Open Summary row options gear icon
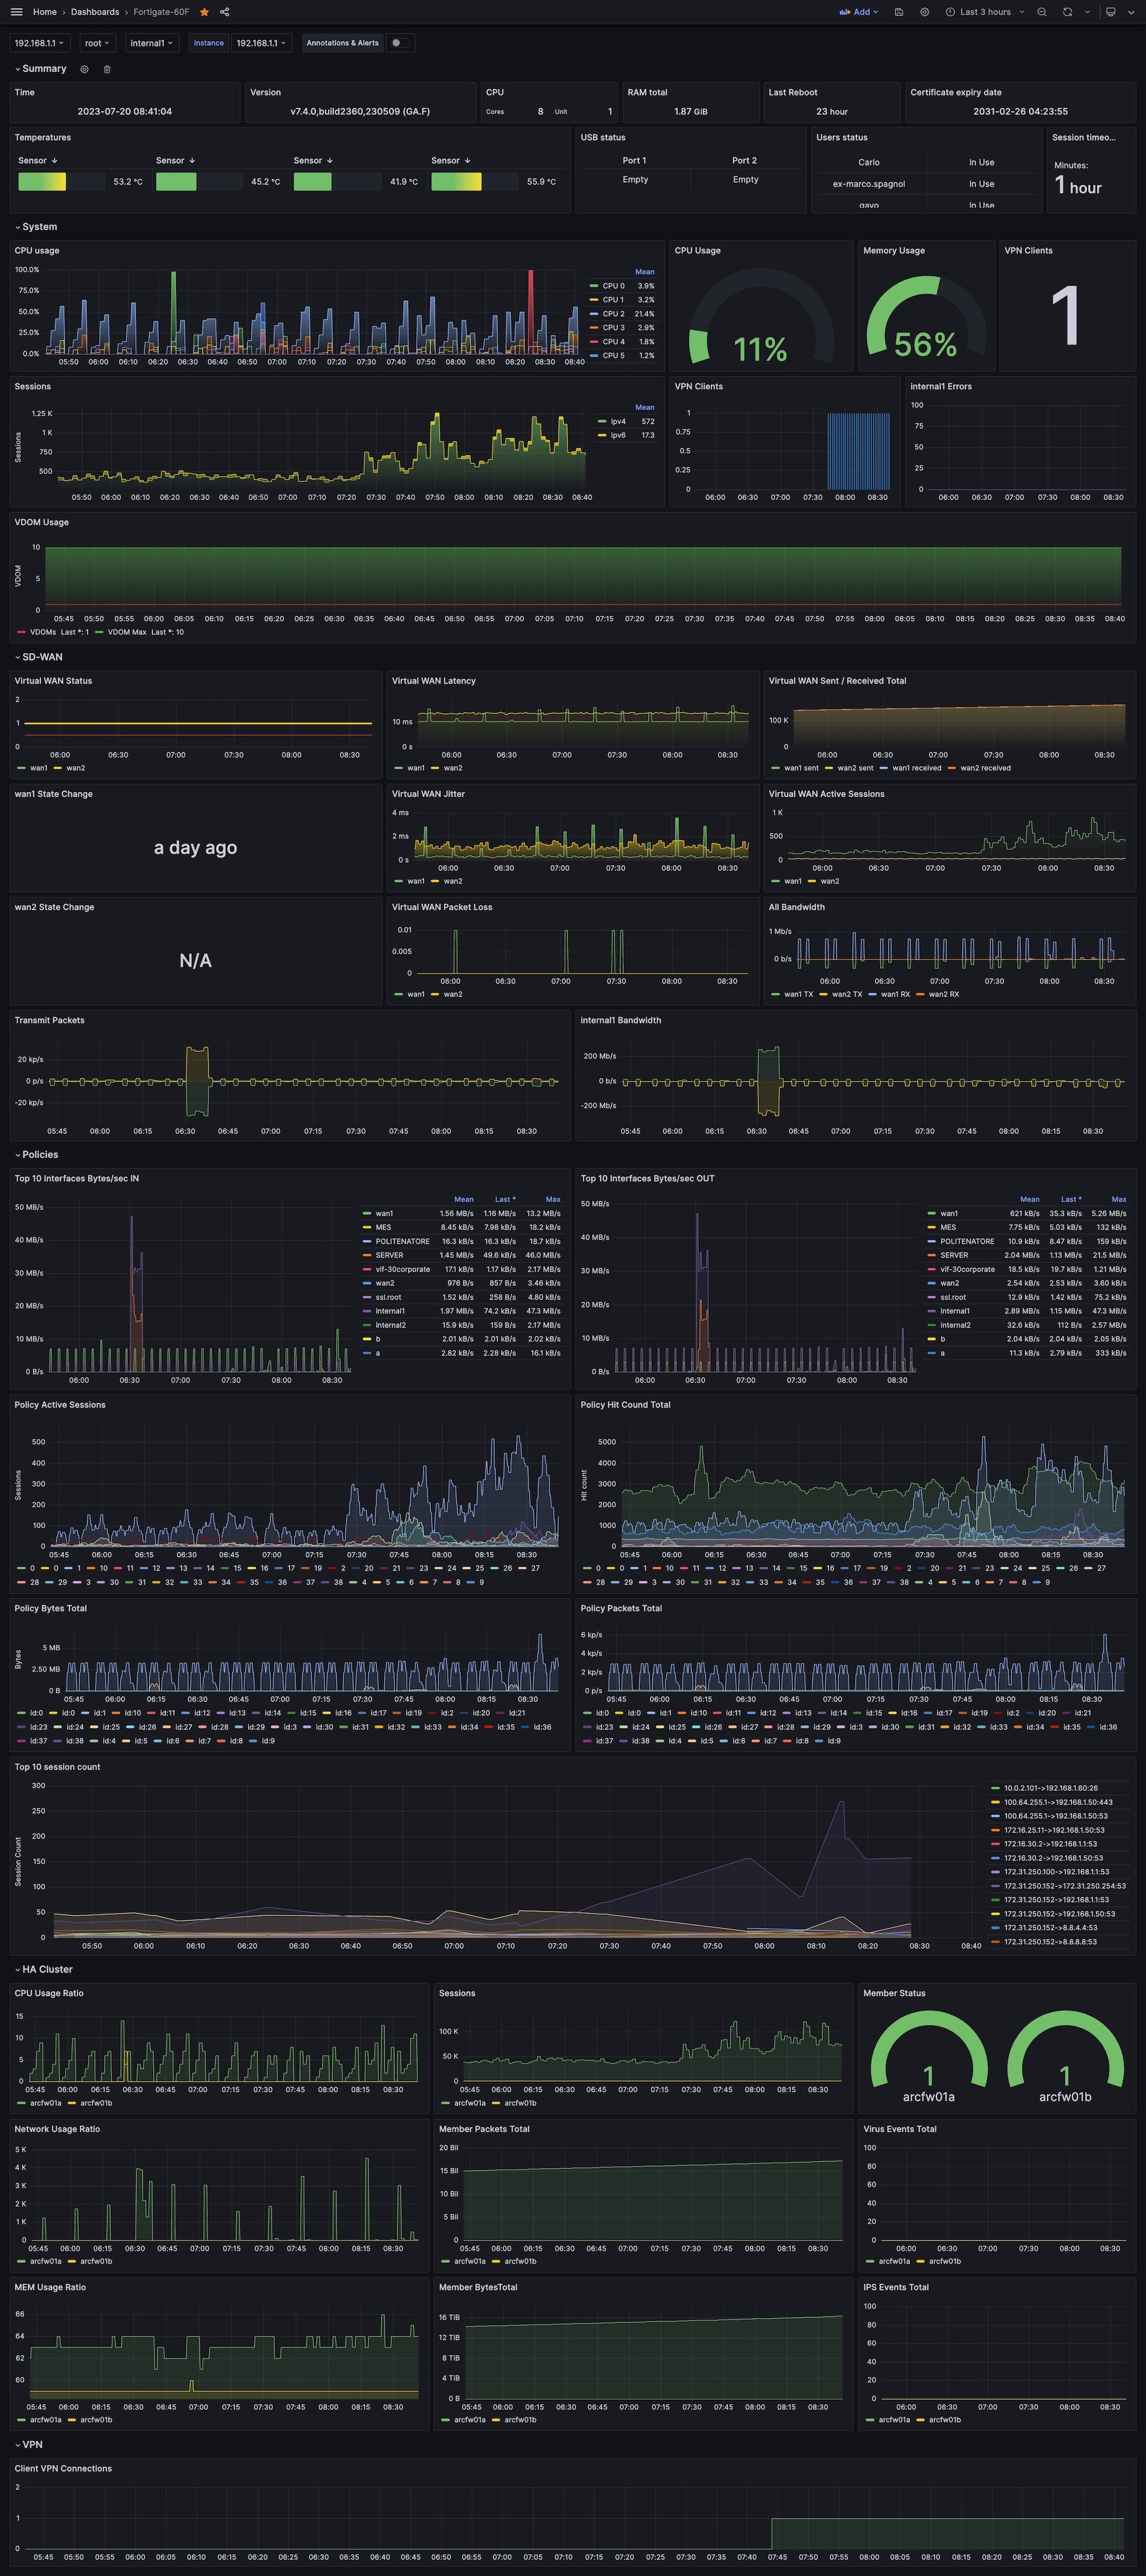The image size is (1146, 2576). click(x=84, y=69)
